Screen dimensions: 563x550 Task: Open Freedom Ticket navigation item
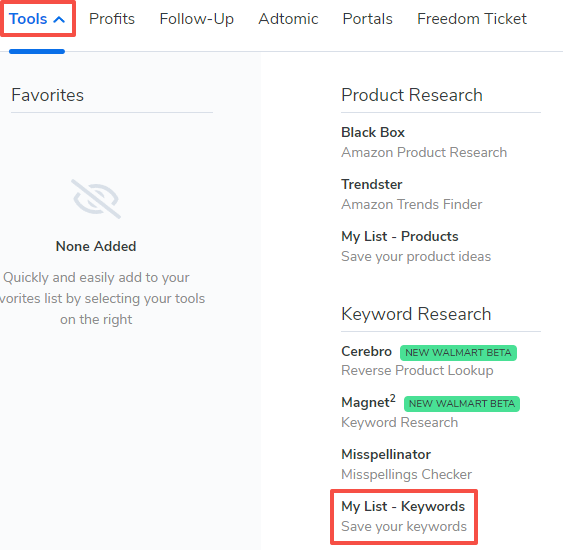[x=471, y=19]
